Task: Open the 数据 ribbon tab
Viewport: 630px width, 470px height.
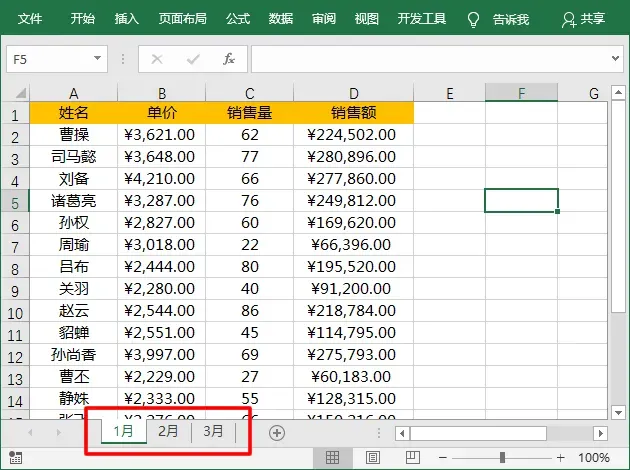Action: point(281,19)
